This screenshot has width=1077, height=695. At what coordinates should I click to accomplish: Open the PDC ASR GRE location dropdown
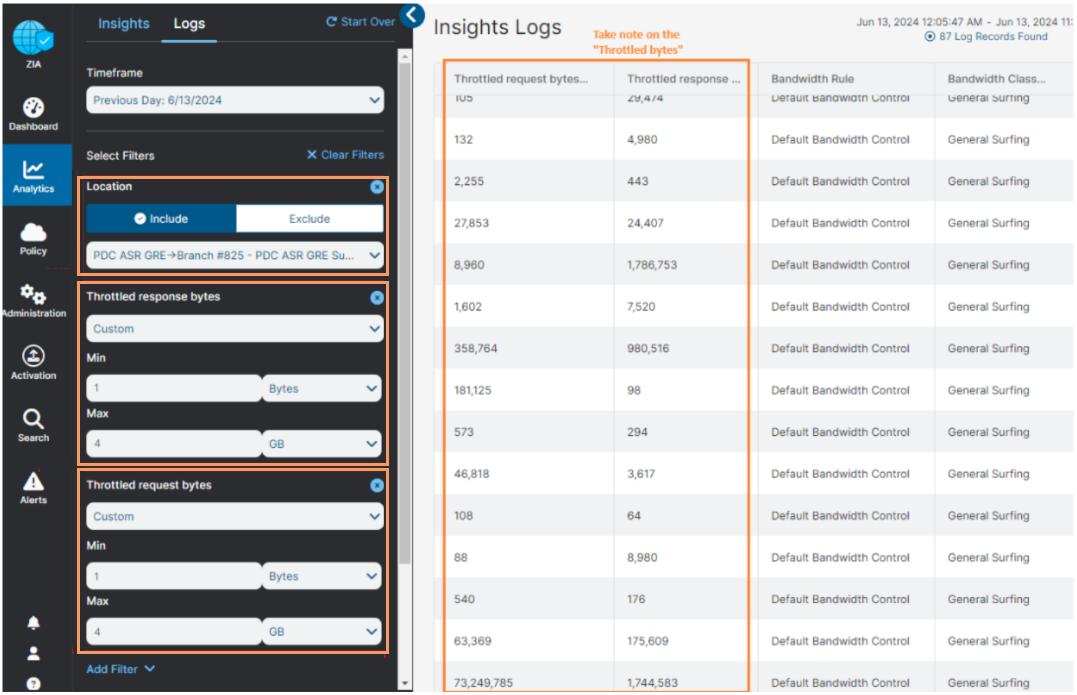(x=234, y=256)
